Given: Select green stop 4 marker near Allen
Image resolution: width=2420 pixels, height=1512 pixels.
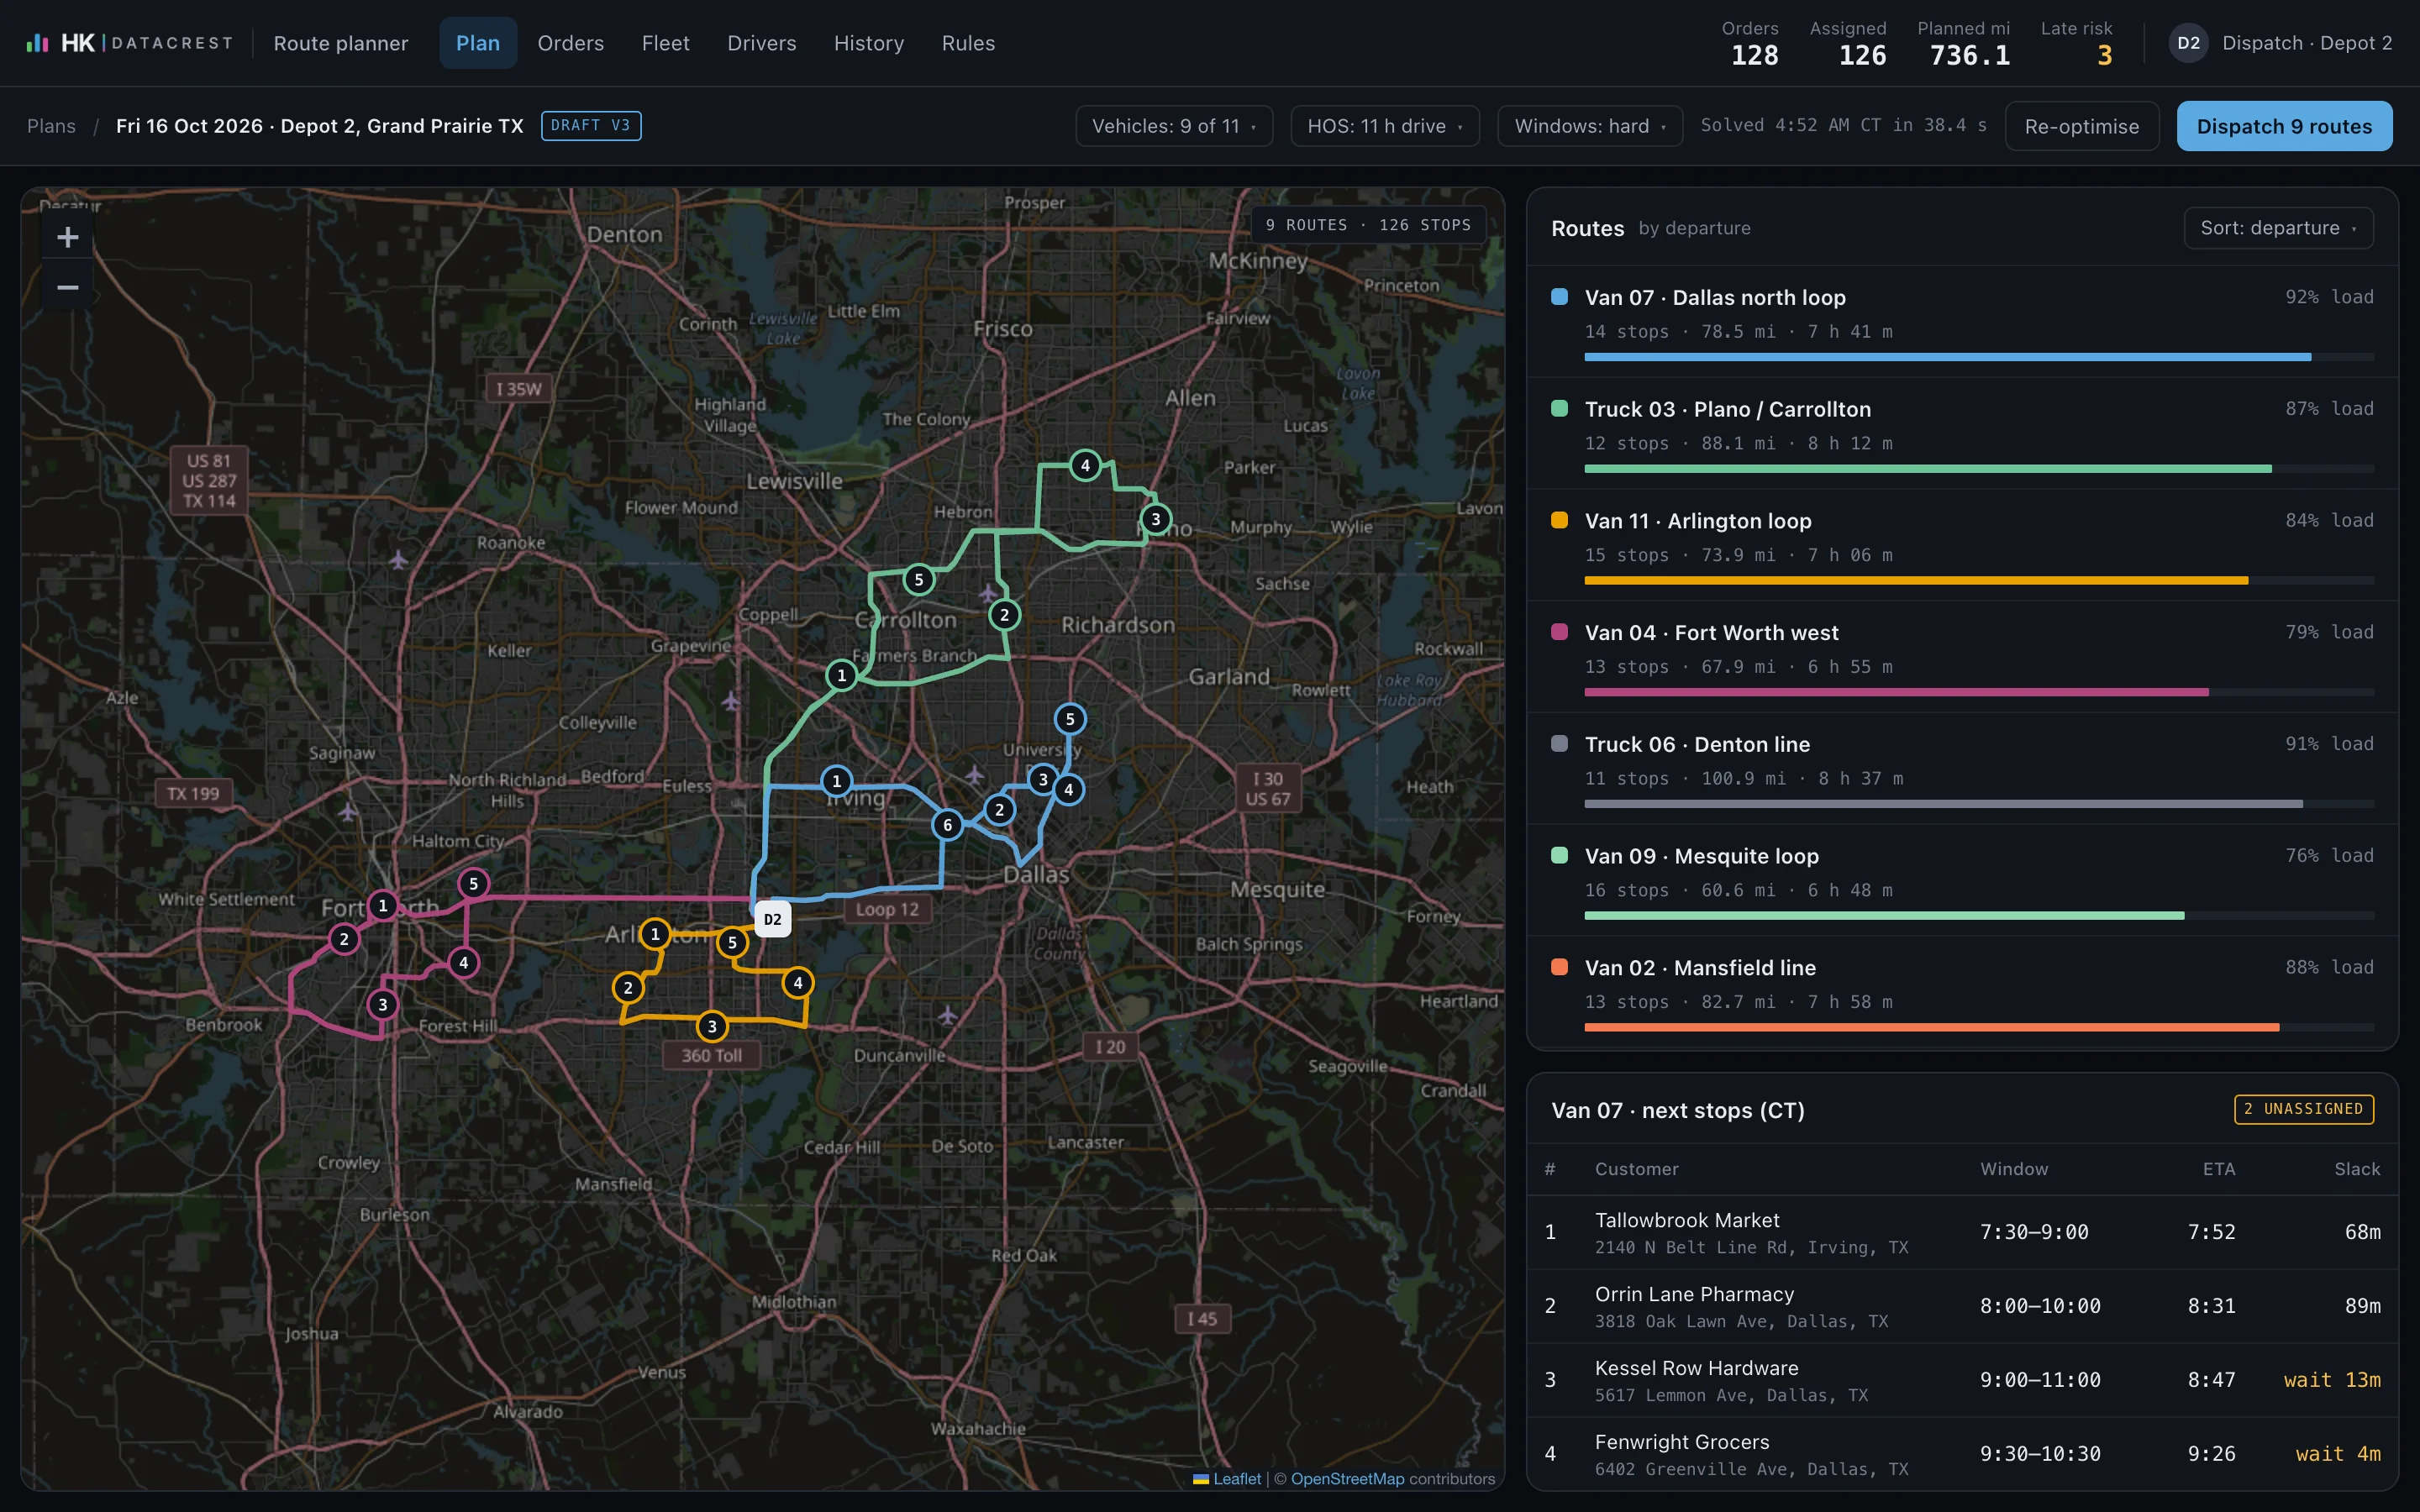Looking at the screenshot, I should click(1085, 465).
